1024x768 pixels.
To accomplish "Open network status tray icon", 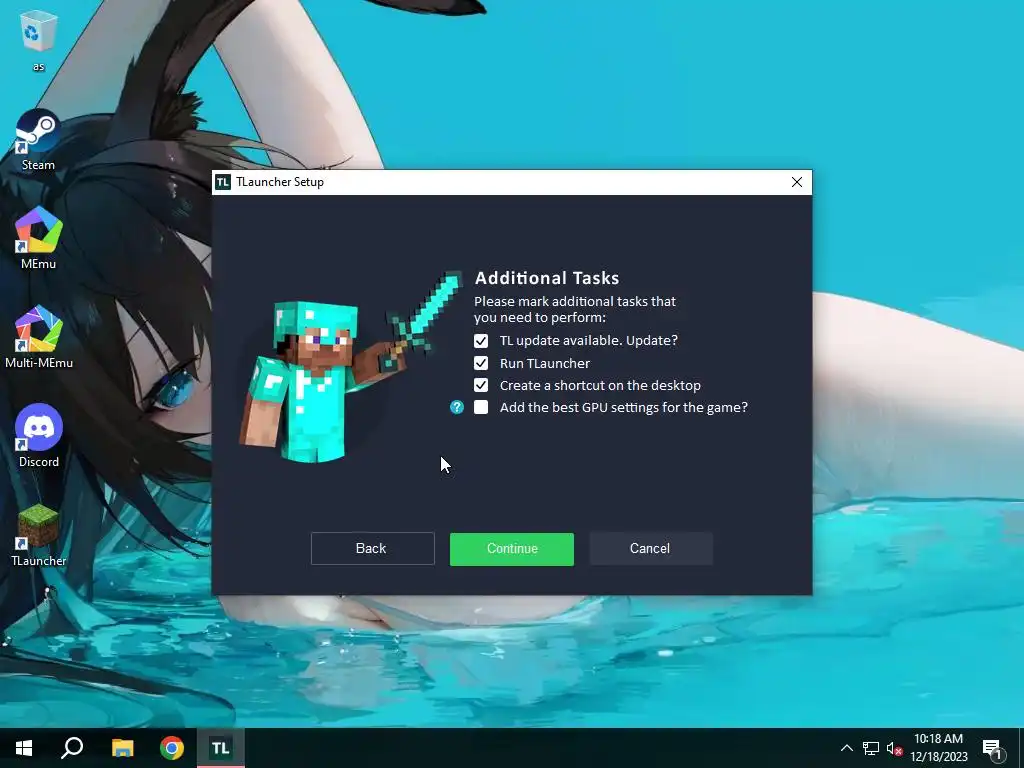I will coord(871,748).
